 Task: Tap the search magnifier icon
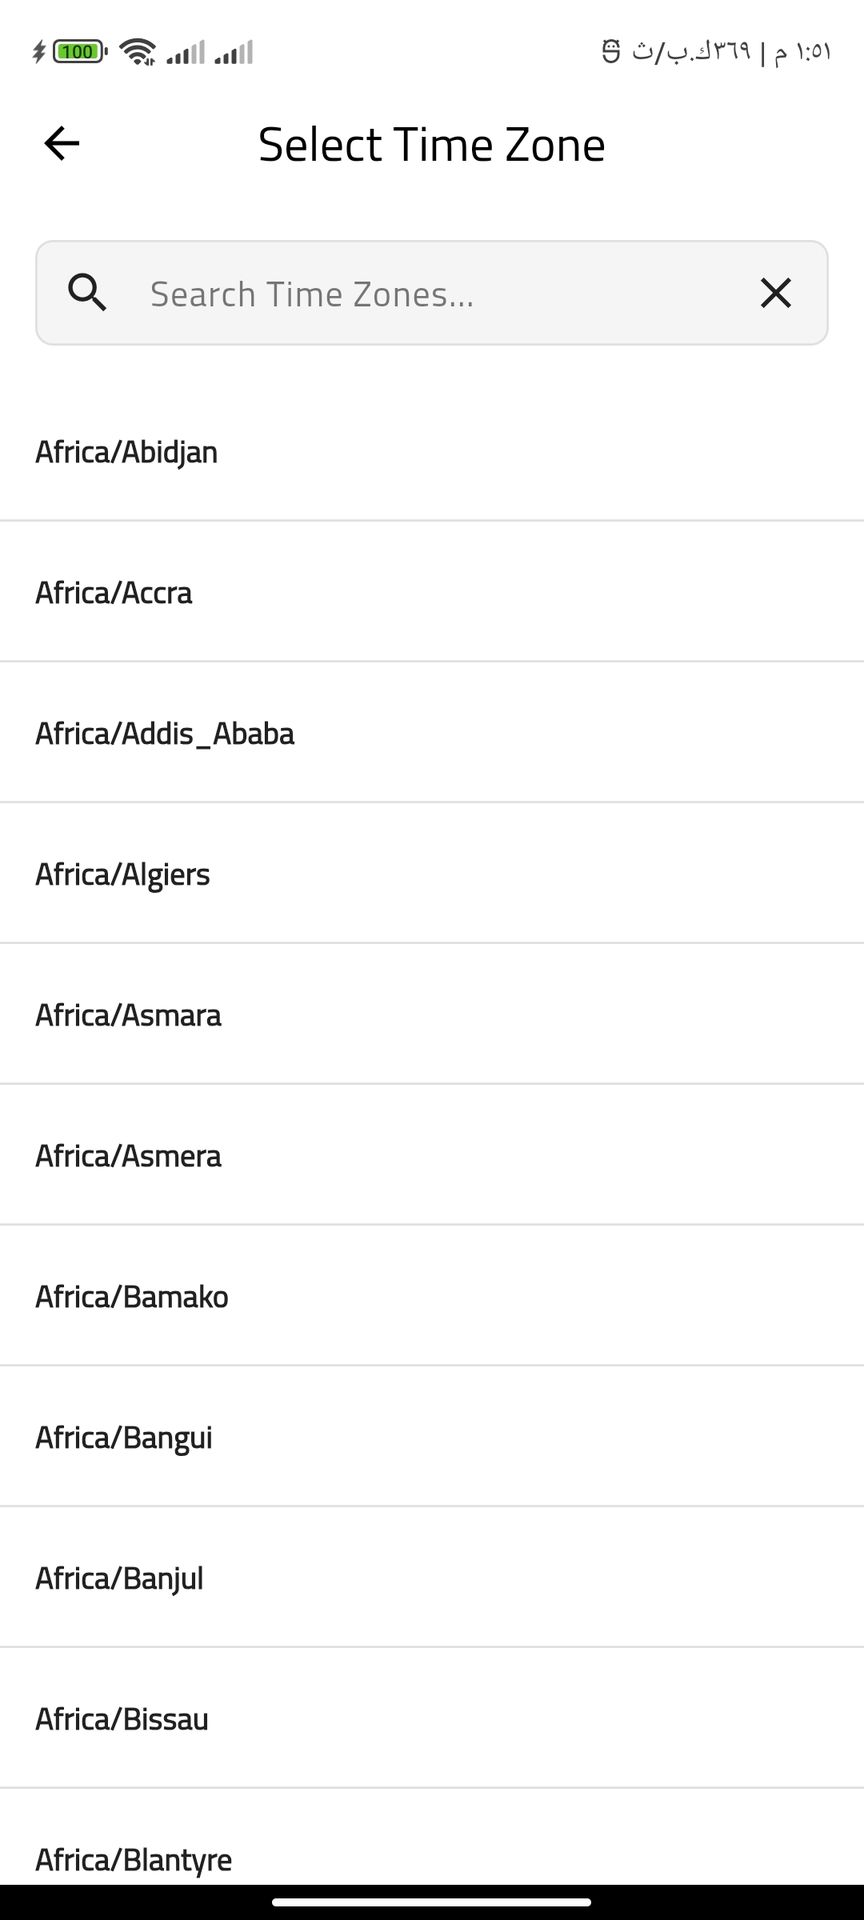[87, 293]
